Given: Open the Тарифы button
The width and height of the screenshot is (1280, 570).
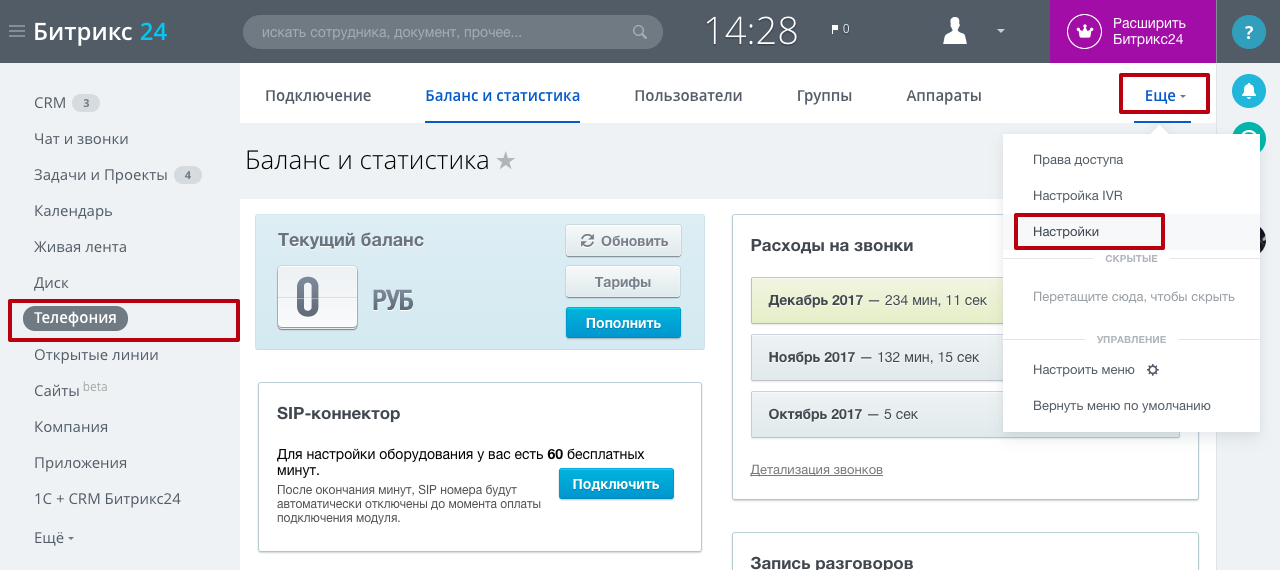Looking at the screenshot, I should click(x=624, y=282).
